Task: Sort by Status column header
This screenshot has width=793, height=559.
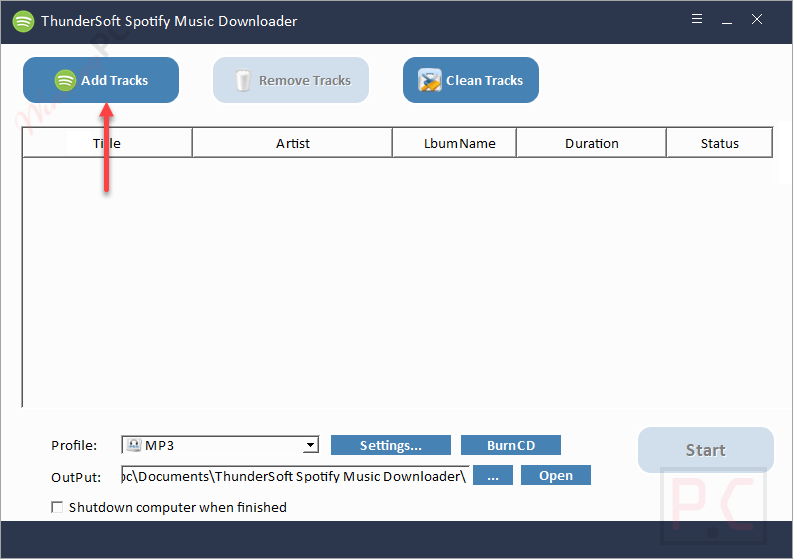Action: [719, 143]
